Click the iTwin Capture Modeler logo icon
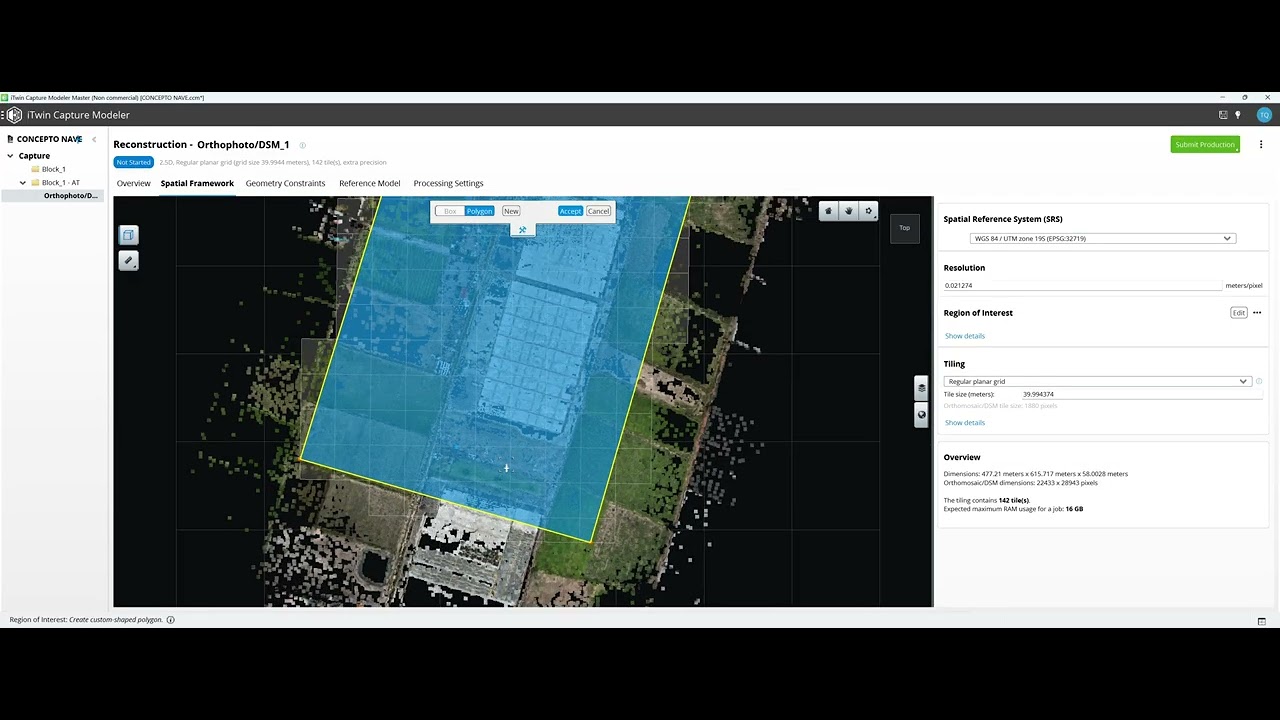This screenshot has width=1280, height=720. click(13, 115)
